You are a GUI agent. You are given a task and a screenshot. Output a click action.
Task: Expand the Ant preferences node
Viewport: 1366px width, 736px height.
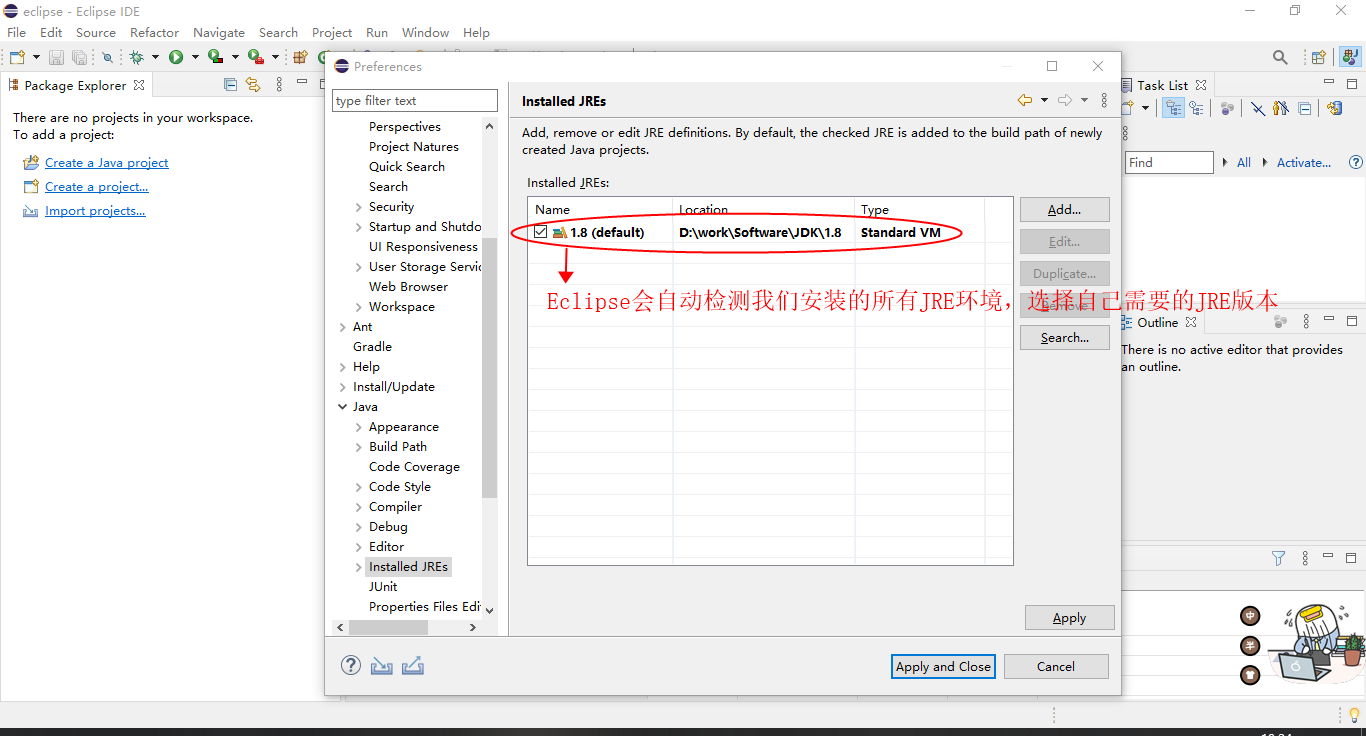click(343, 327)
